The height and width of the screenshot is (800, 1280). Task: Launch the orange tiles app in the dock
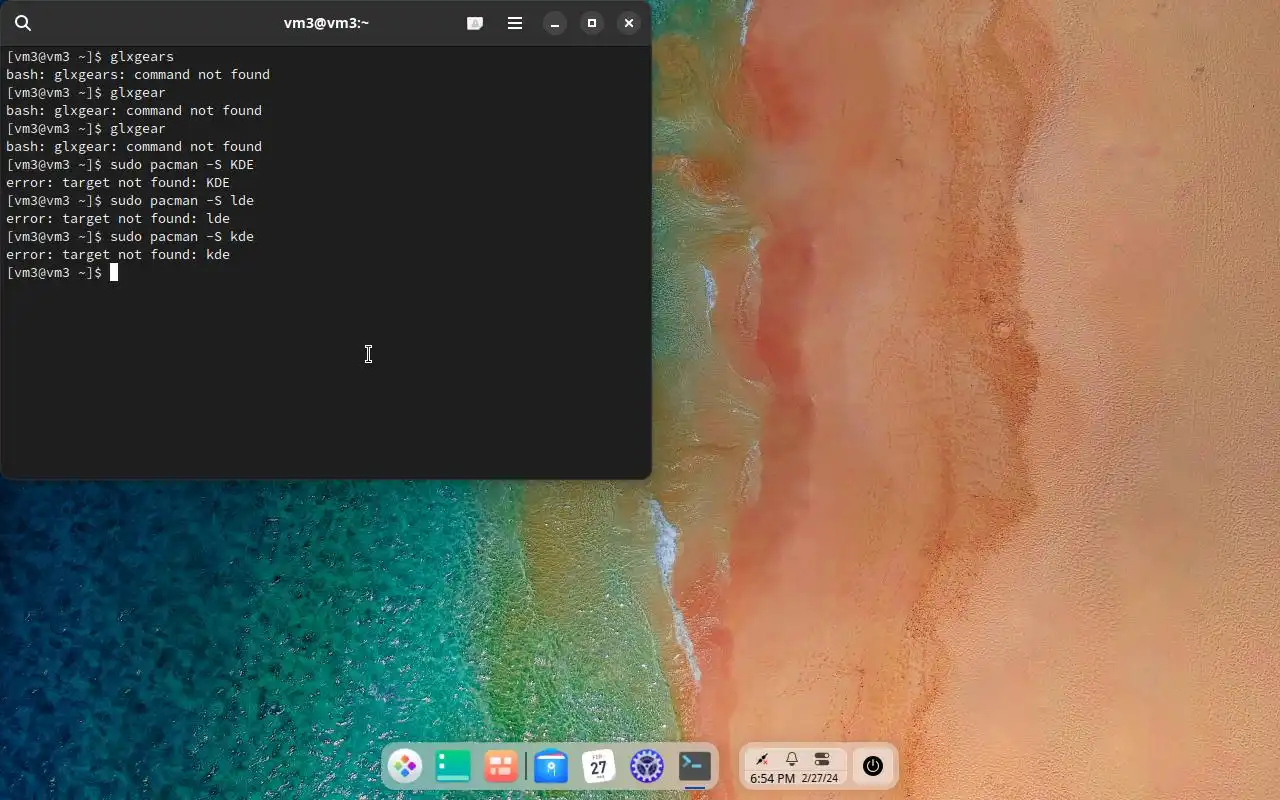click(x=501, y=767)
